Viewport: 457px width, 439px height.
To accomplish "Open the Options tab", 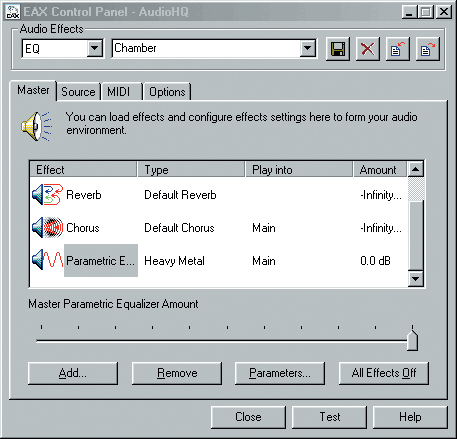I will tap(167, 92).
